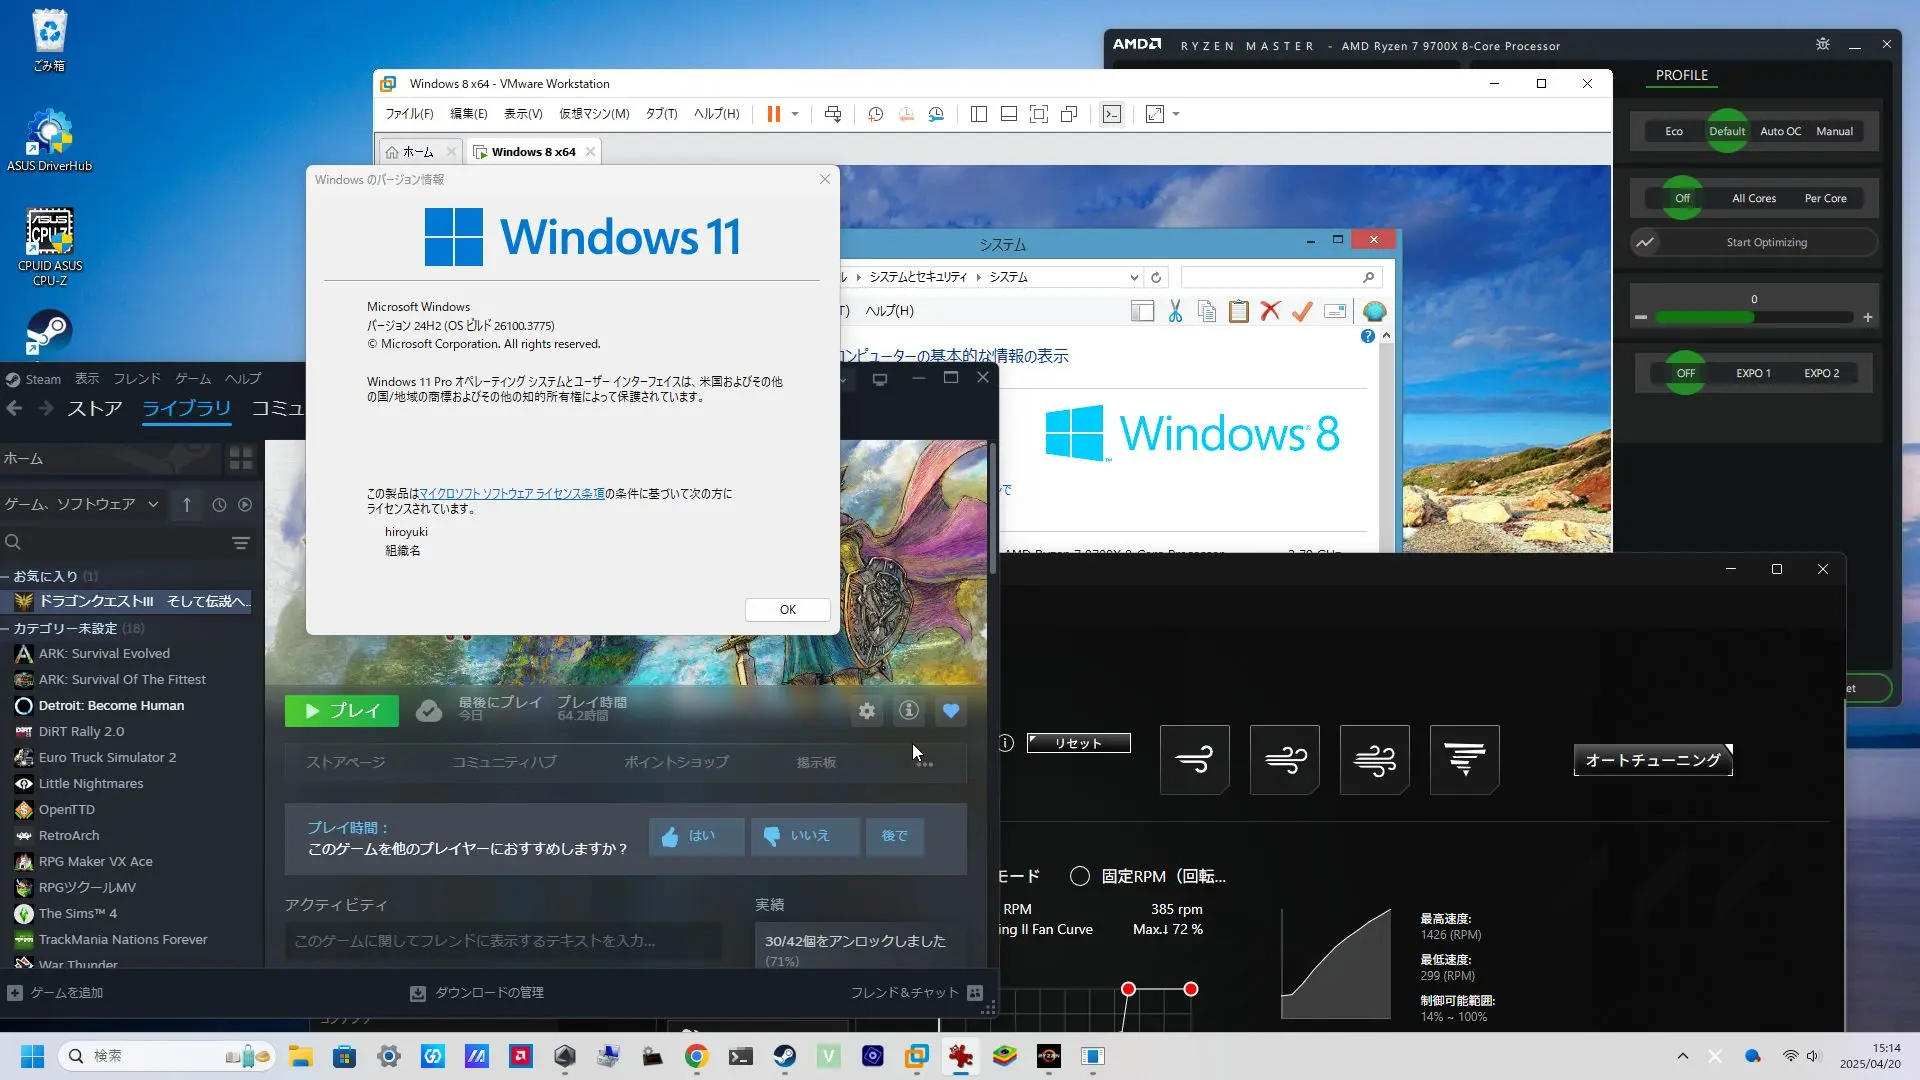Select the full speed fan preset icon

(1465, 760)
